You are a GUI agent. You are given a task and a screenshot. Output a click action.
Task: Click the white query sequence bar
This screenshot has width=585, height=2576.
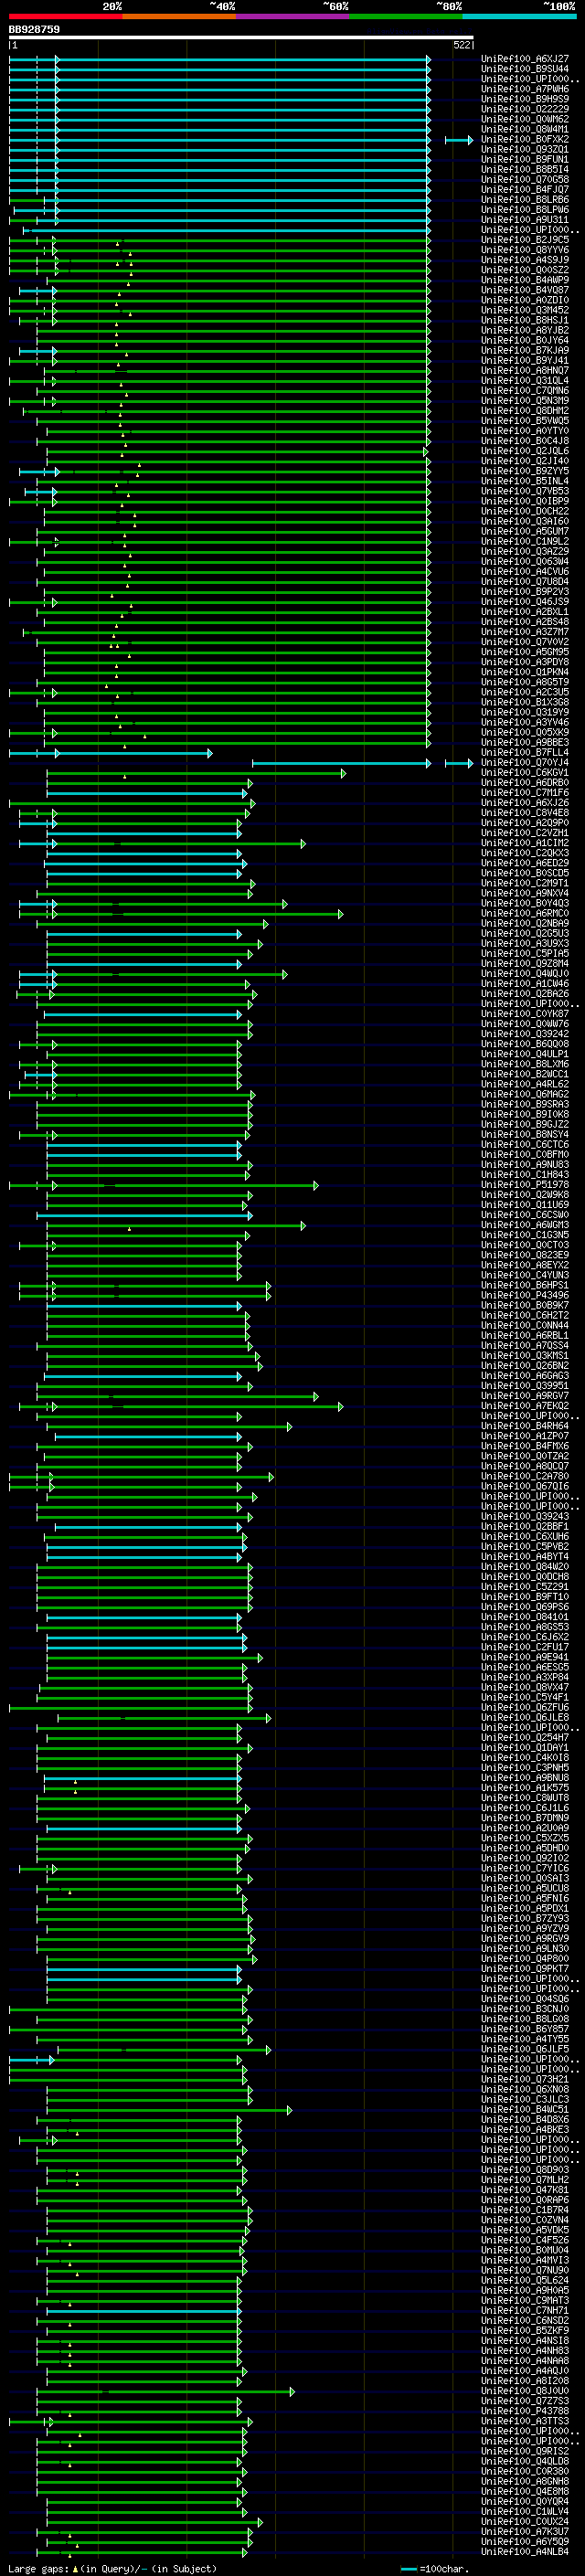click(x=241, y=38)
